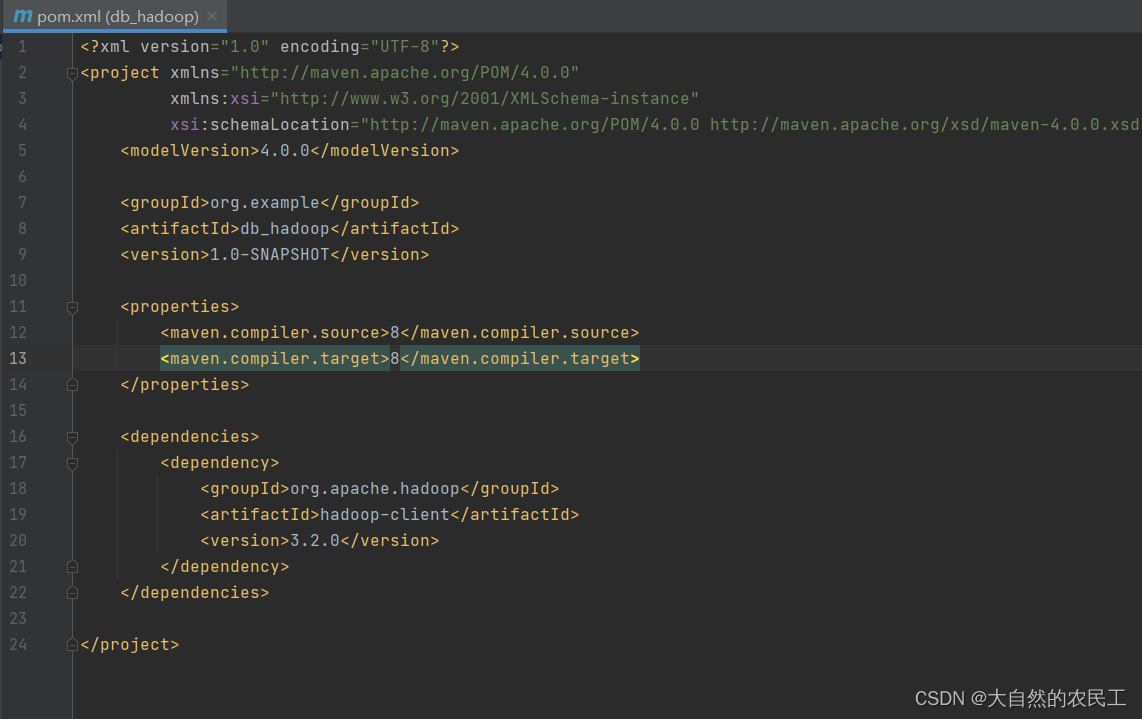Click line number 20 in the gutter
1142x719 pixels.
[18, 541]
